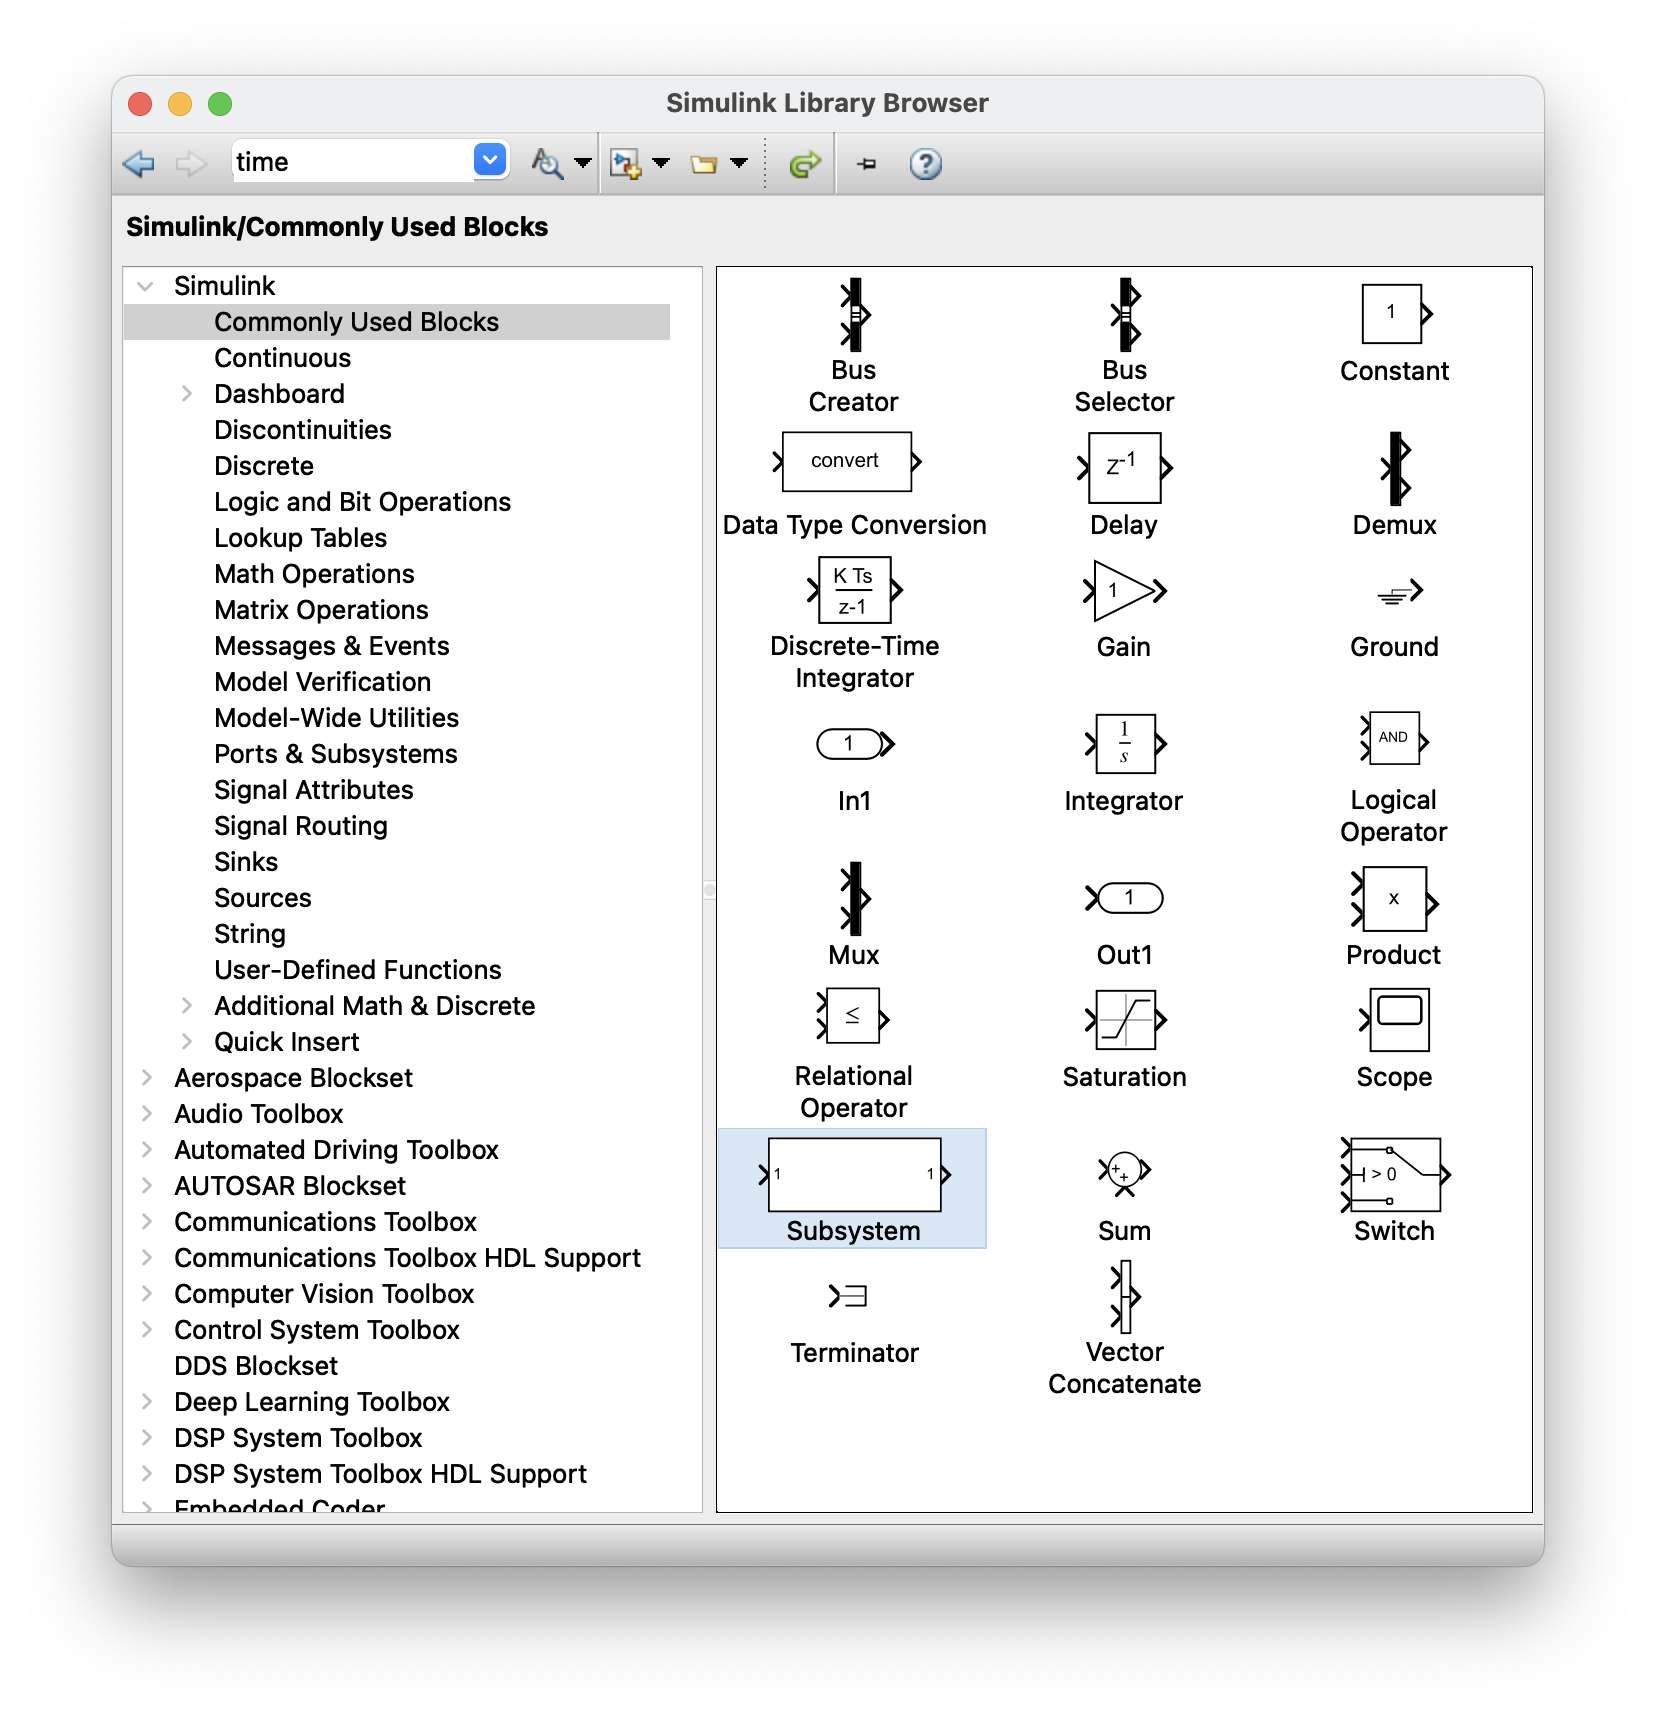Click the Constant block icon

tap(1396, 314)
